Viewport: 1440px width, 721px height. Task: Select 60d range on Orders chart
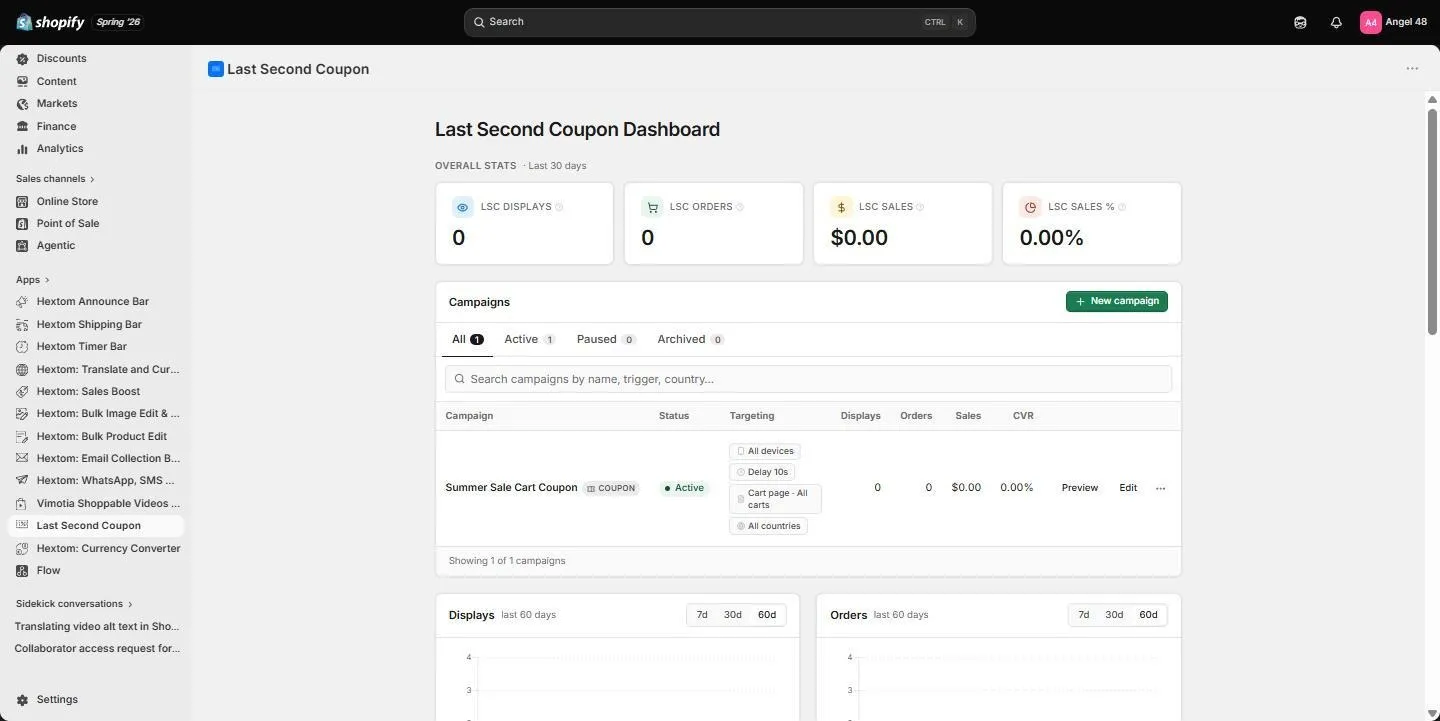click(1148, 615)
